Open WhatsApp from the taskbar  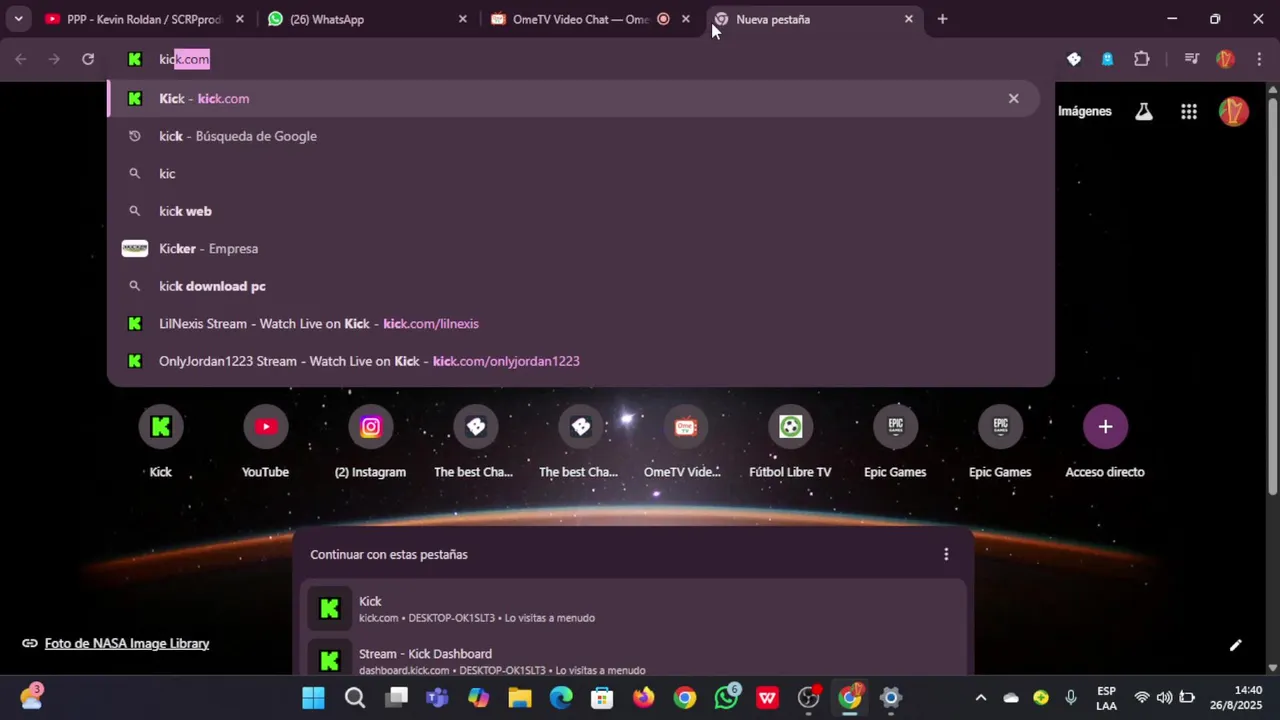(727, 697)
